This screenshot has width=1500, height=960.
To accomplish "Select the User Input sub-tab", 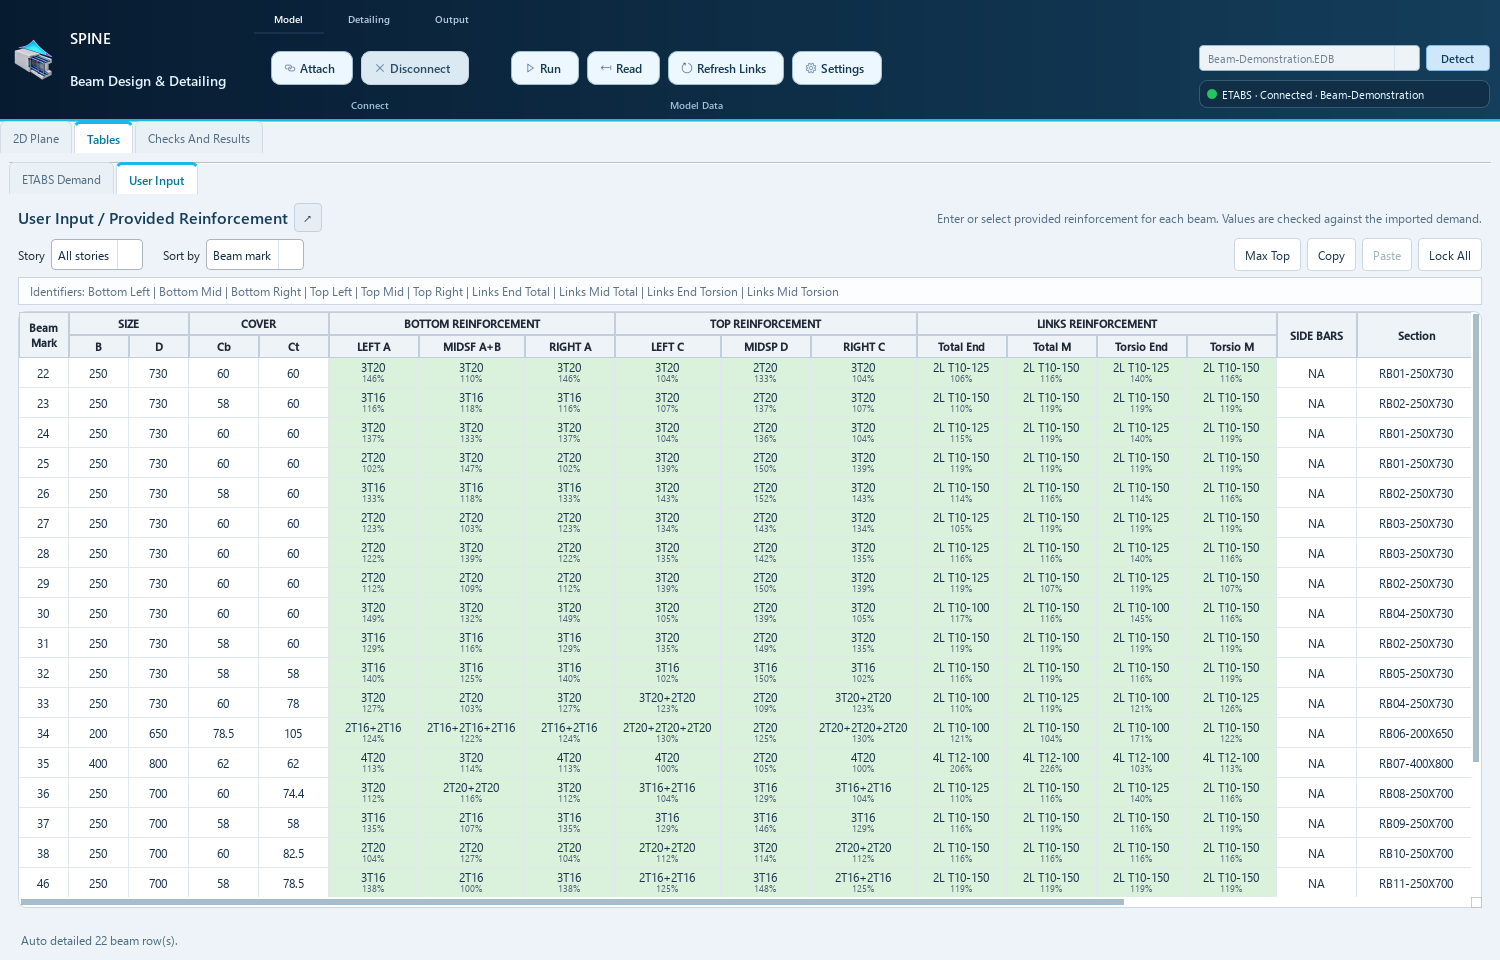I will click(x=157, y=180).
